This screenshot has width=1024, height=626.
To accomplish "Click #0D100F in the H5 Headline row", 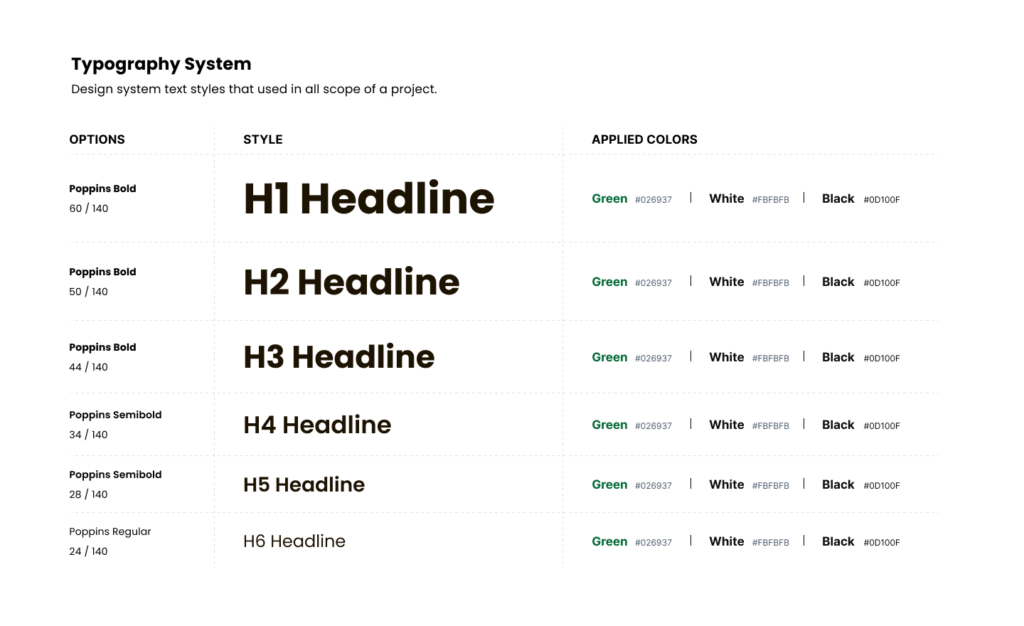I will tap(882, 486).
